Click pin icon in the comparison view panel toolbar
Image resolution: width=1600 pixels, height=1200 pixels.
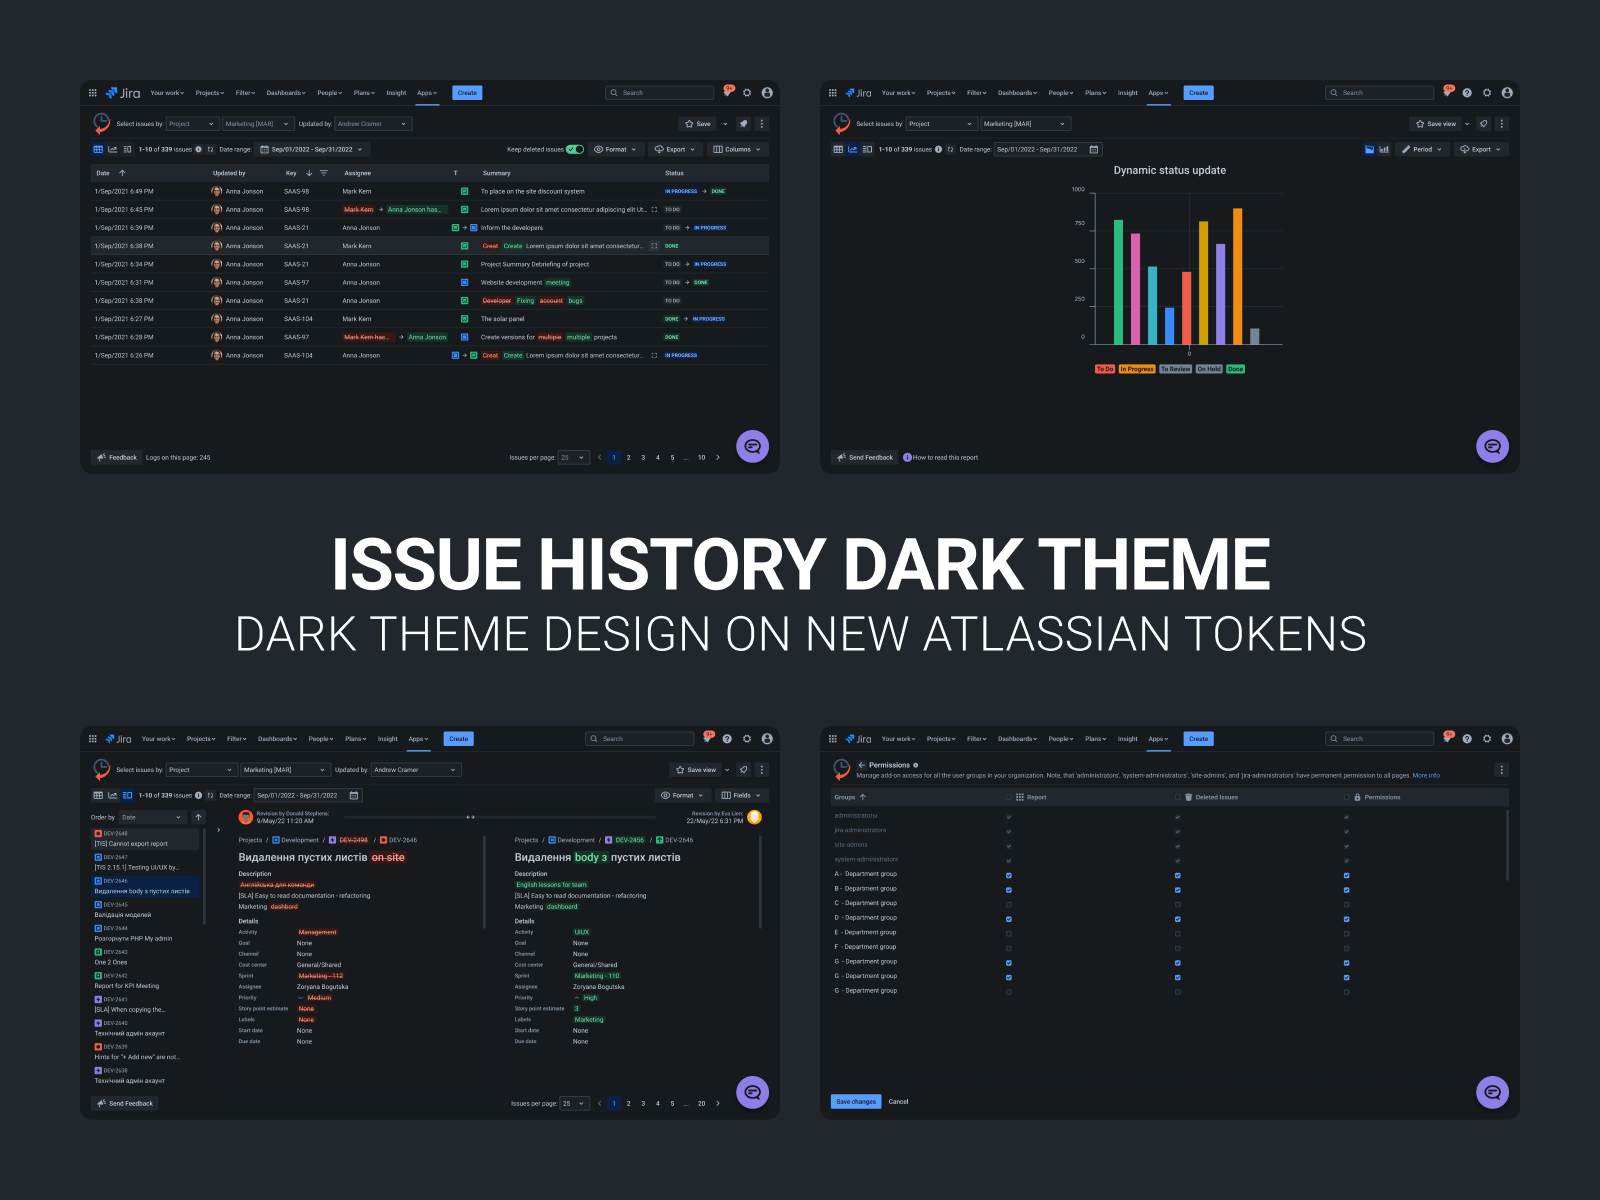point(743,770)
